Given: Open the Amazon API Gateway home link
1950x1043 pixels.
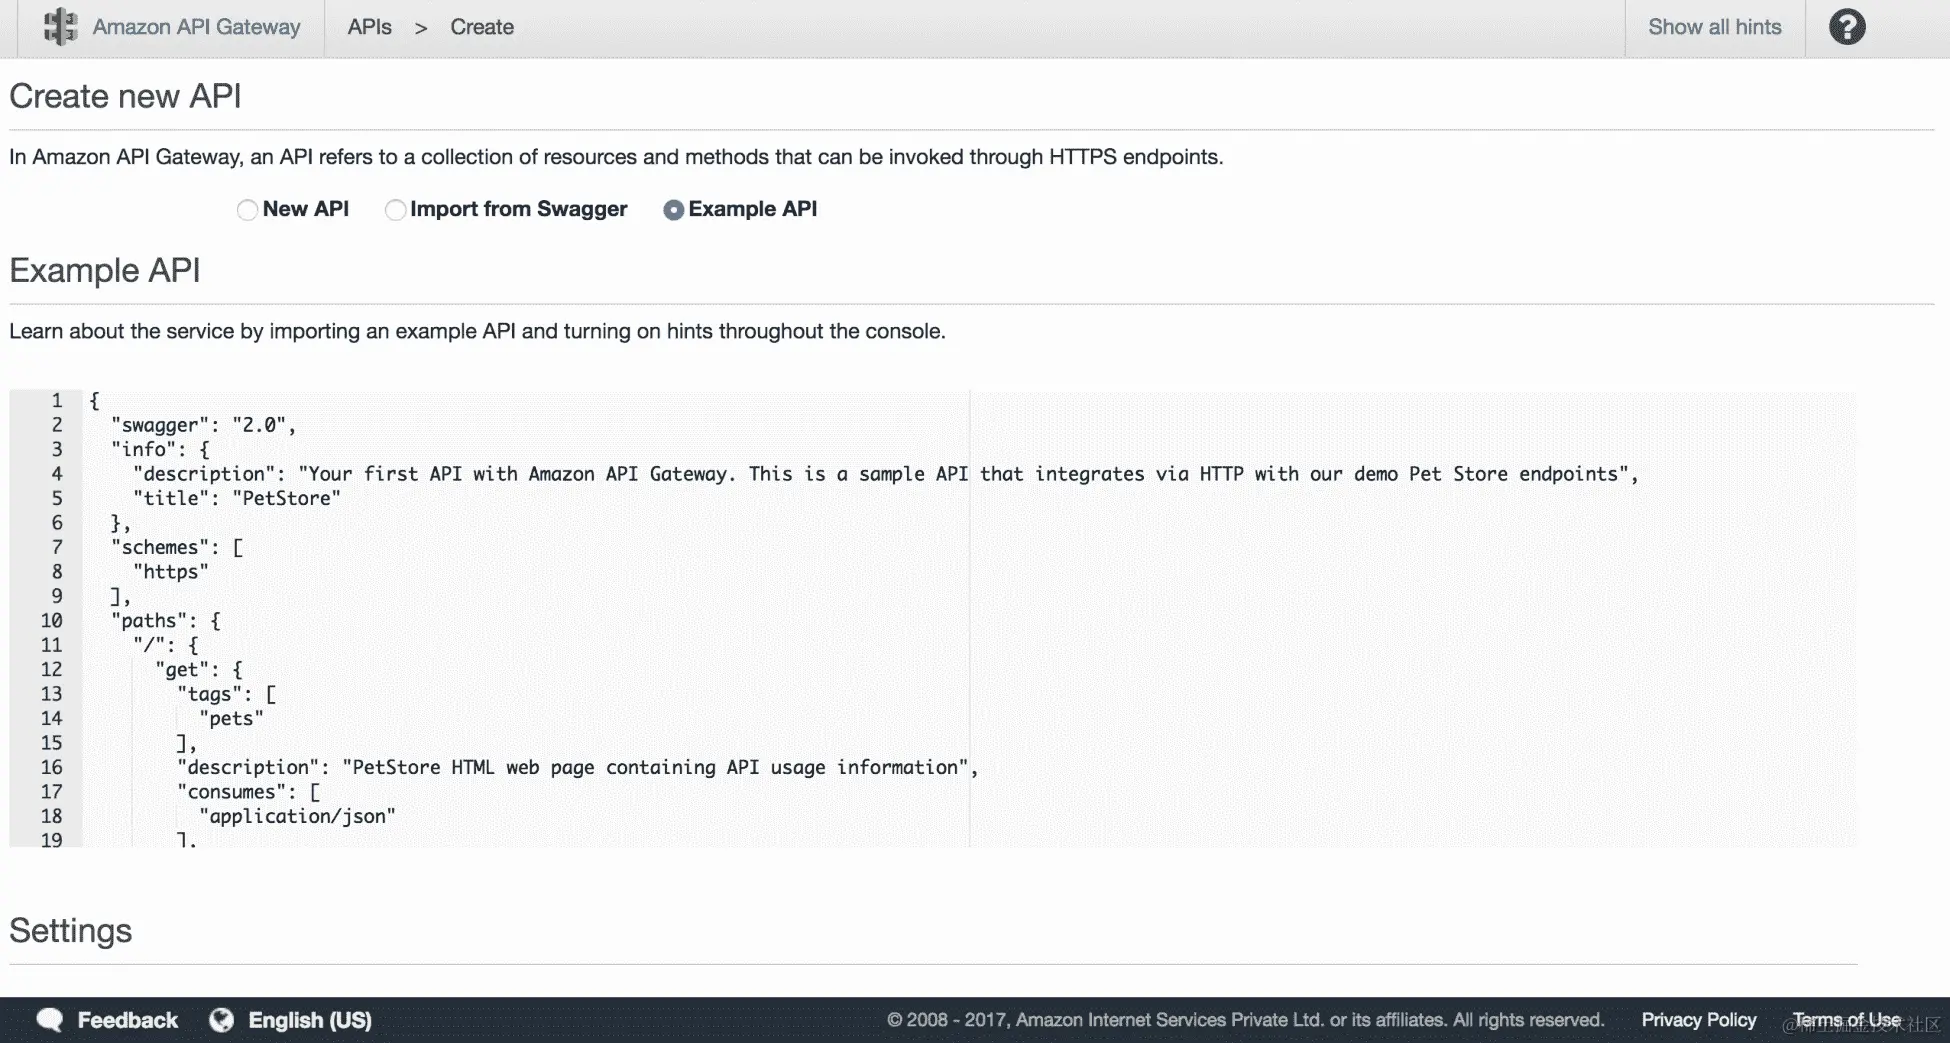Looking at the screenshot, I should pyautogui.click(x=196, y=27).
